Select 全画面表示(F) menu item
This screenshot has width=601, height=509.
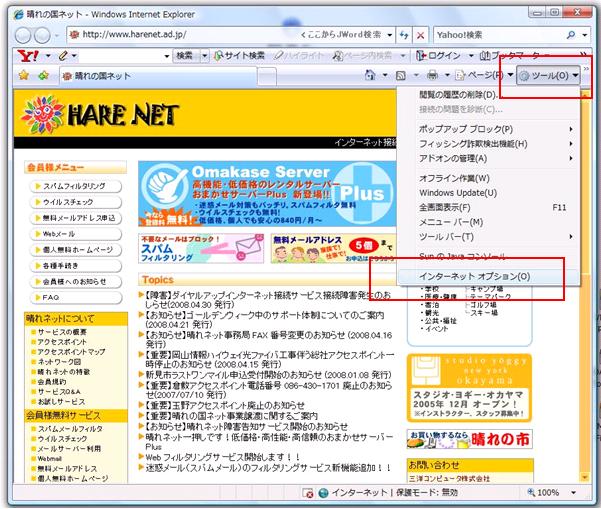(x=488, y=207)
